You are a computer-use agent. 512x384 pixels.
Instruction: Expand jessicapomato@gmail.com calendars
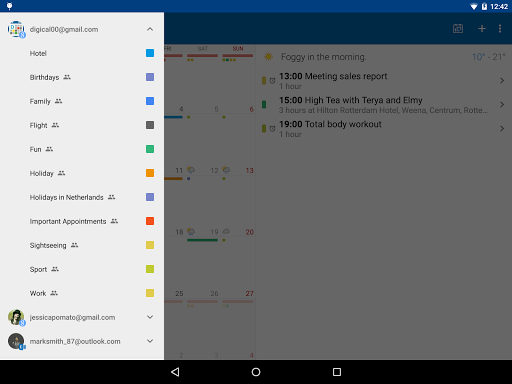(x=150, y=317)
